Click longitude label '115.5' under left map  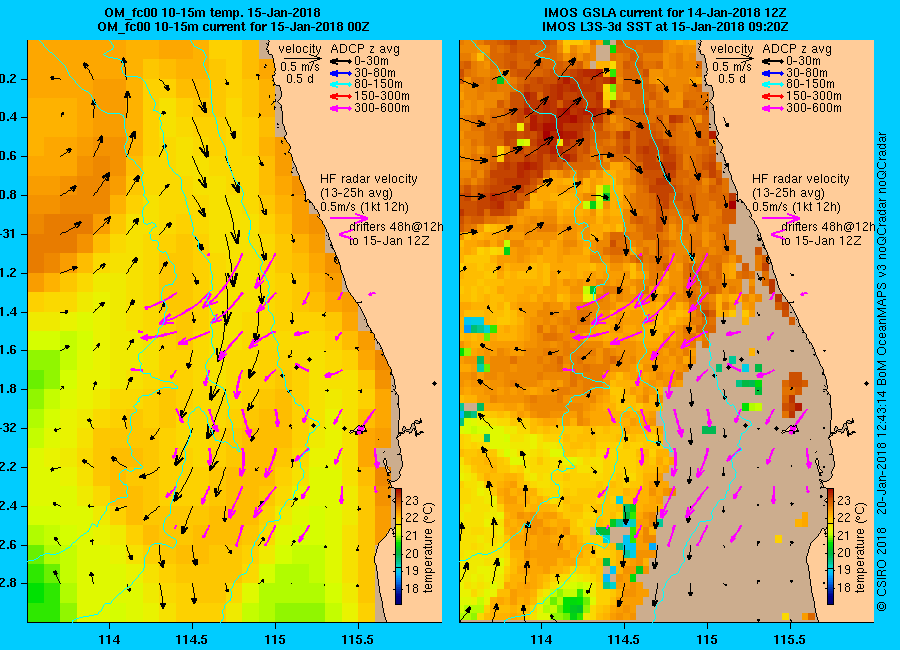[x=358, y=639]
